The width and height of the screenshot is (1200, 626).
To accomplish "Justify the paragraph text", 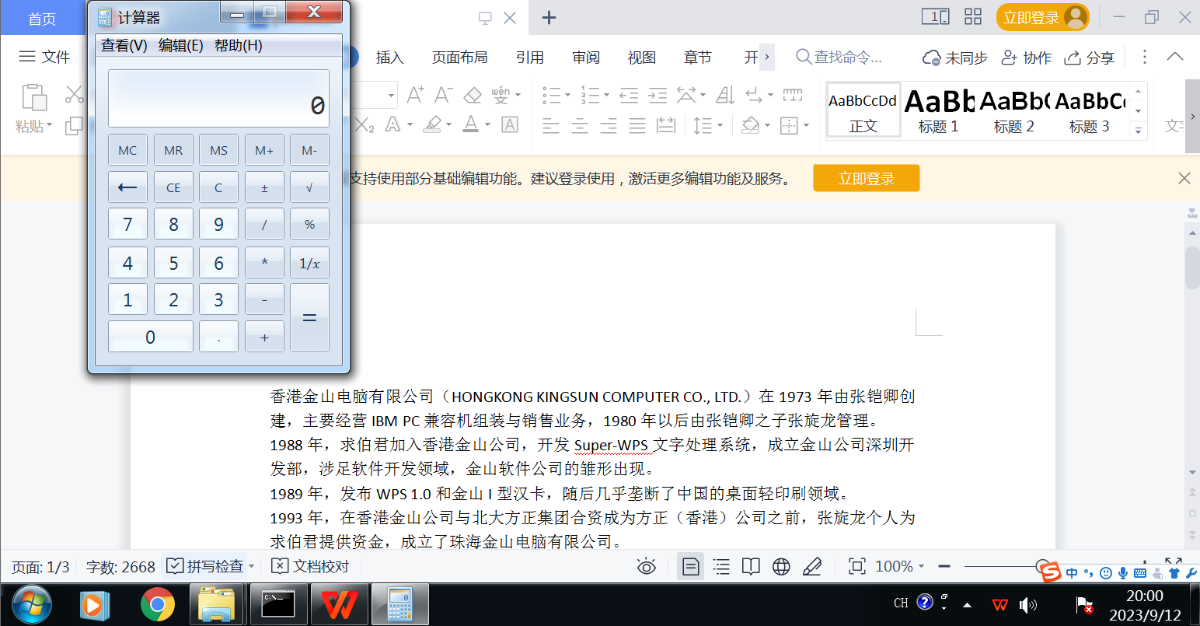I will (x=638, y=126).
